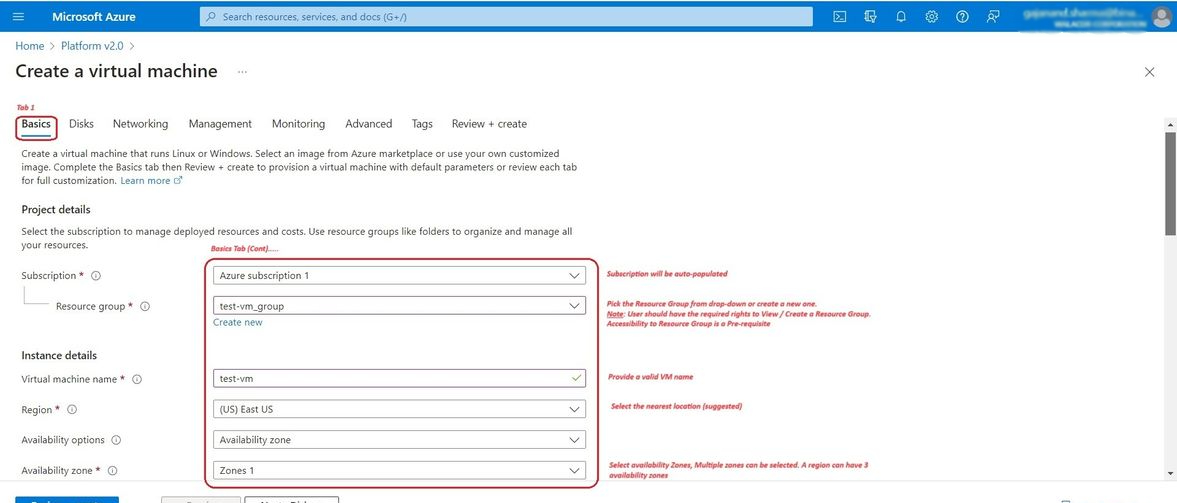1177x503 pixels.
Task: Focus the Search resources, services, and docs box
Action: [x=506, y=17]
